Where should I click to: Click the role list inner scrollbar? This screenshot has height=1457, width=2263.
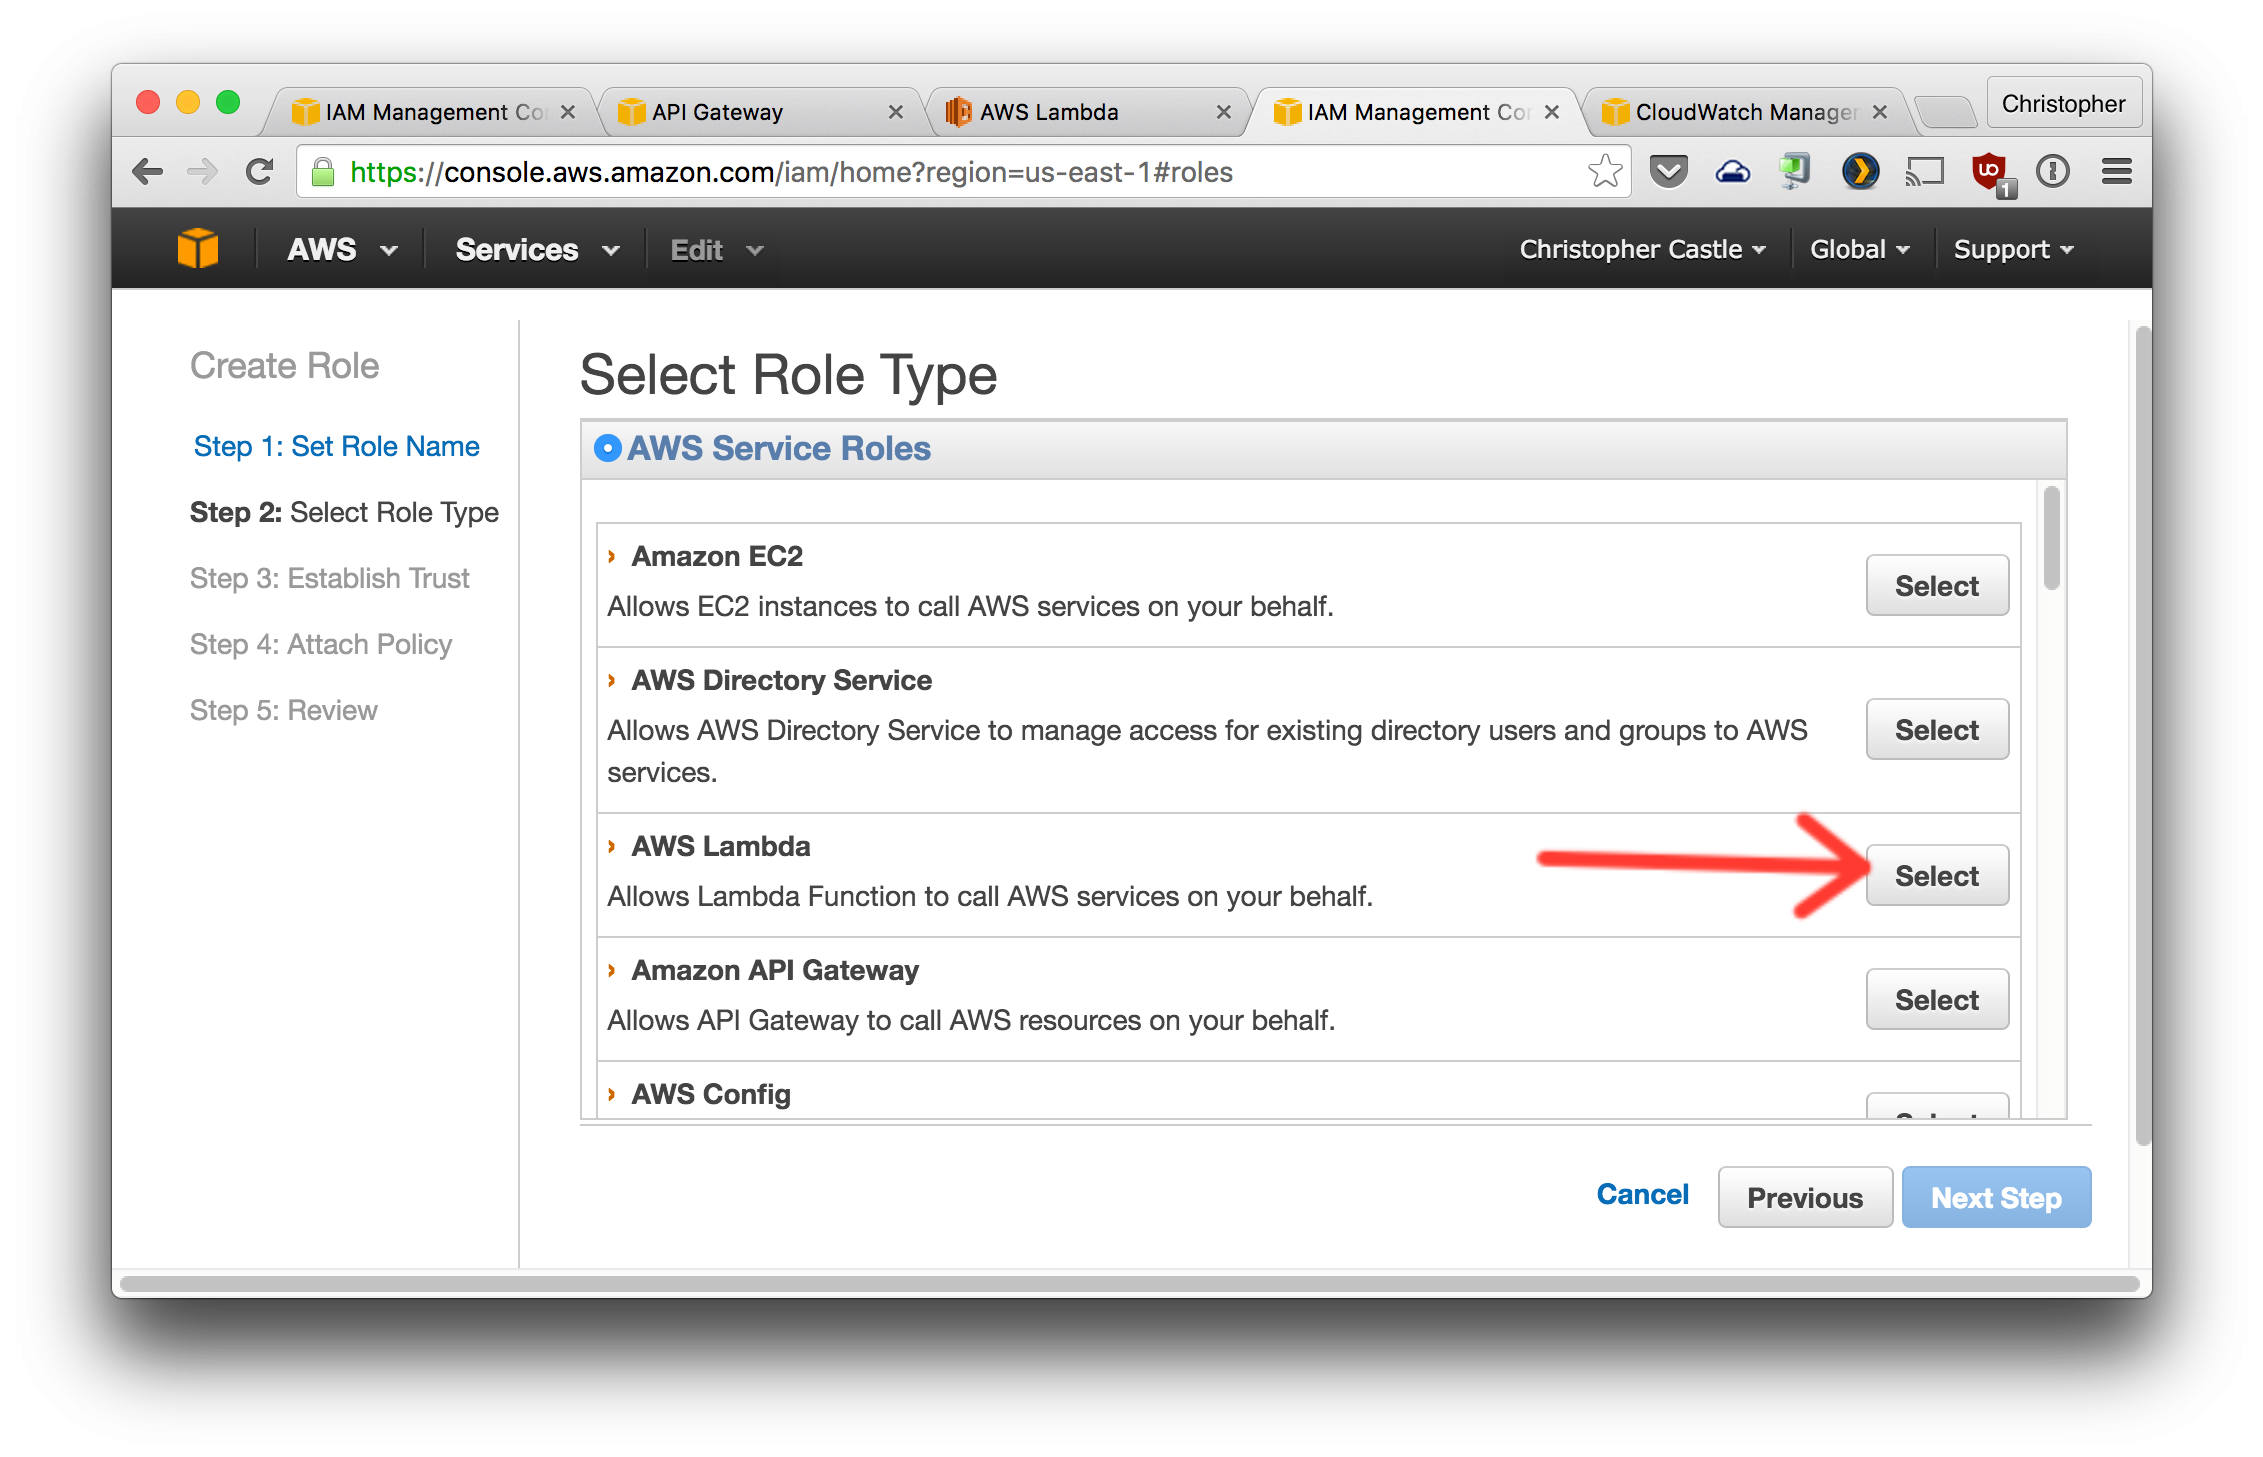2051,540
